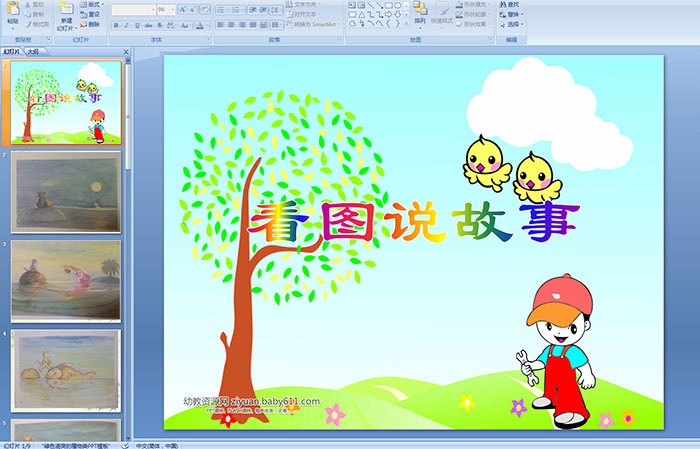Open the Paste dropdown arrow below 粘贴
Viewport: 700px width, 449px height.
(x=13, y=29)
